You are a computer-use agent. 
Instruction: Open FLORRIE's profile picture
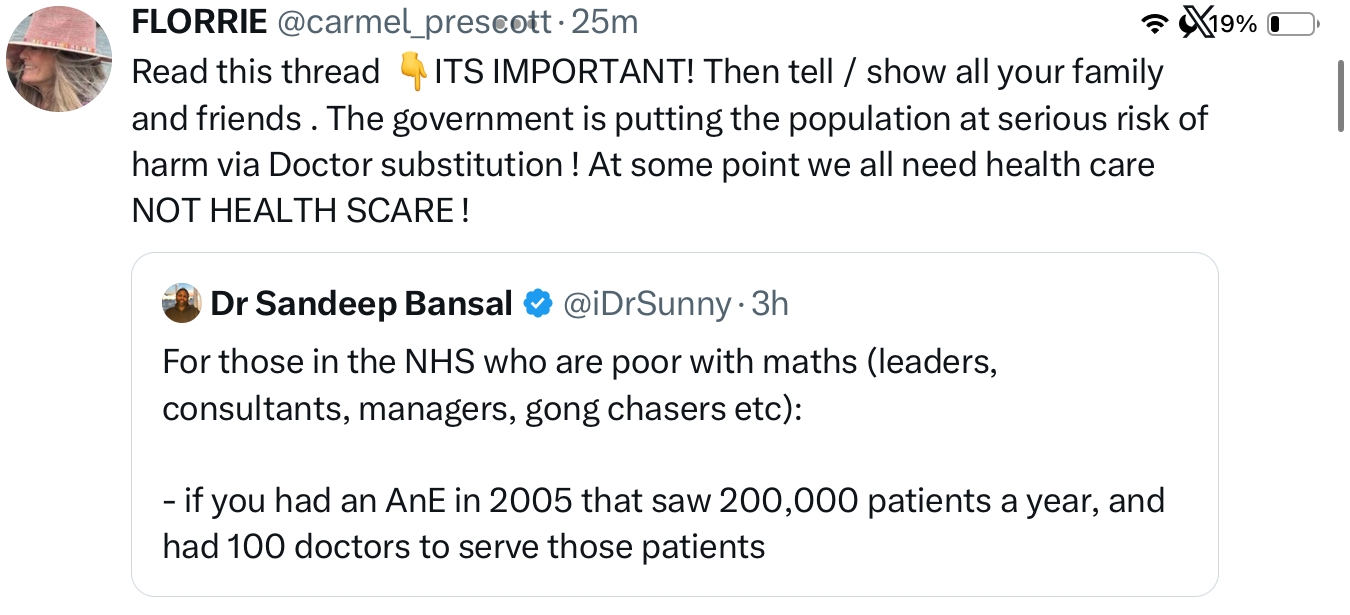[58, 59]
